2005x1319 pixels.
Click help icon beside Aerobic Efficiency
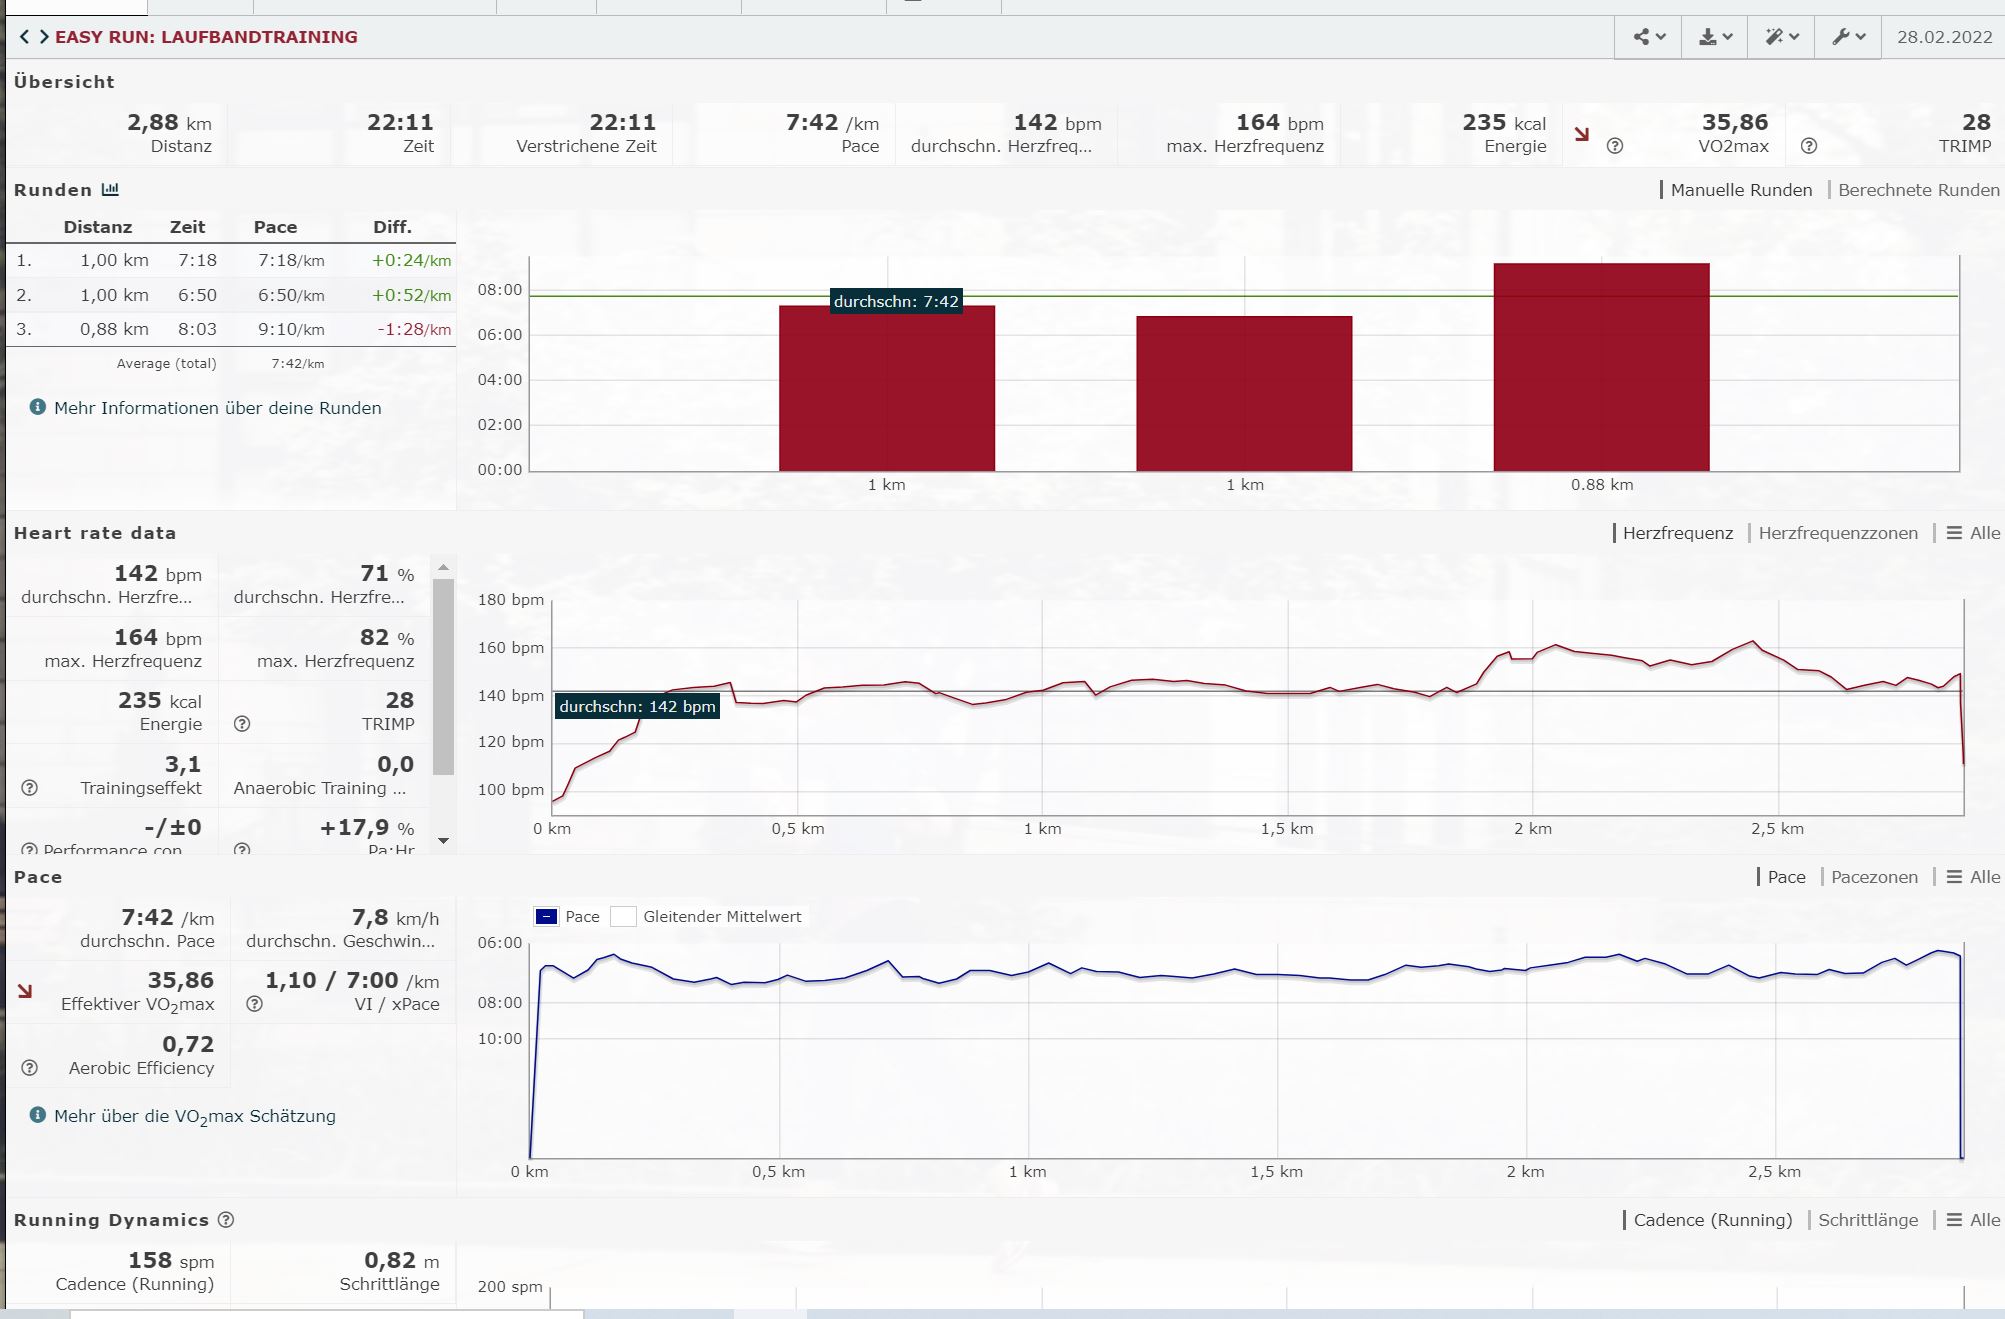click(x=30, y=1068)
